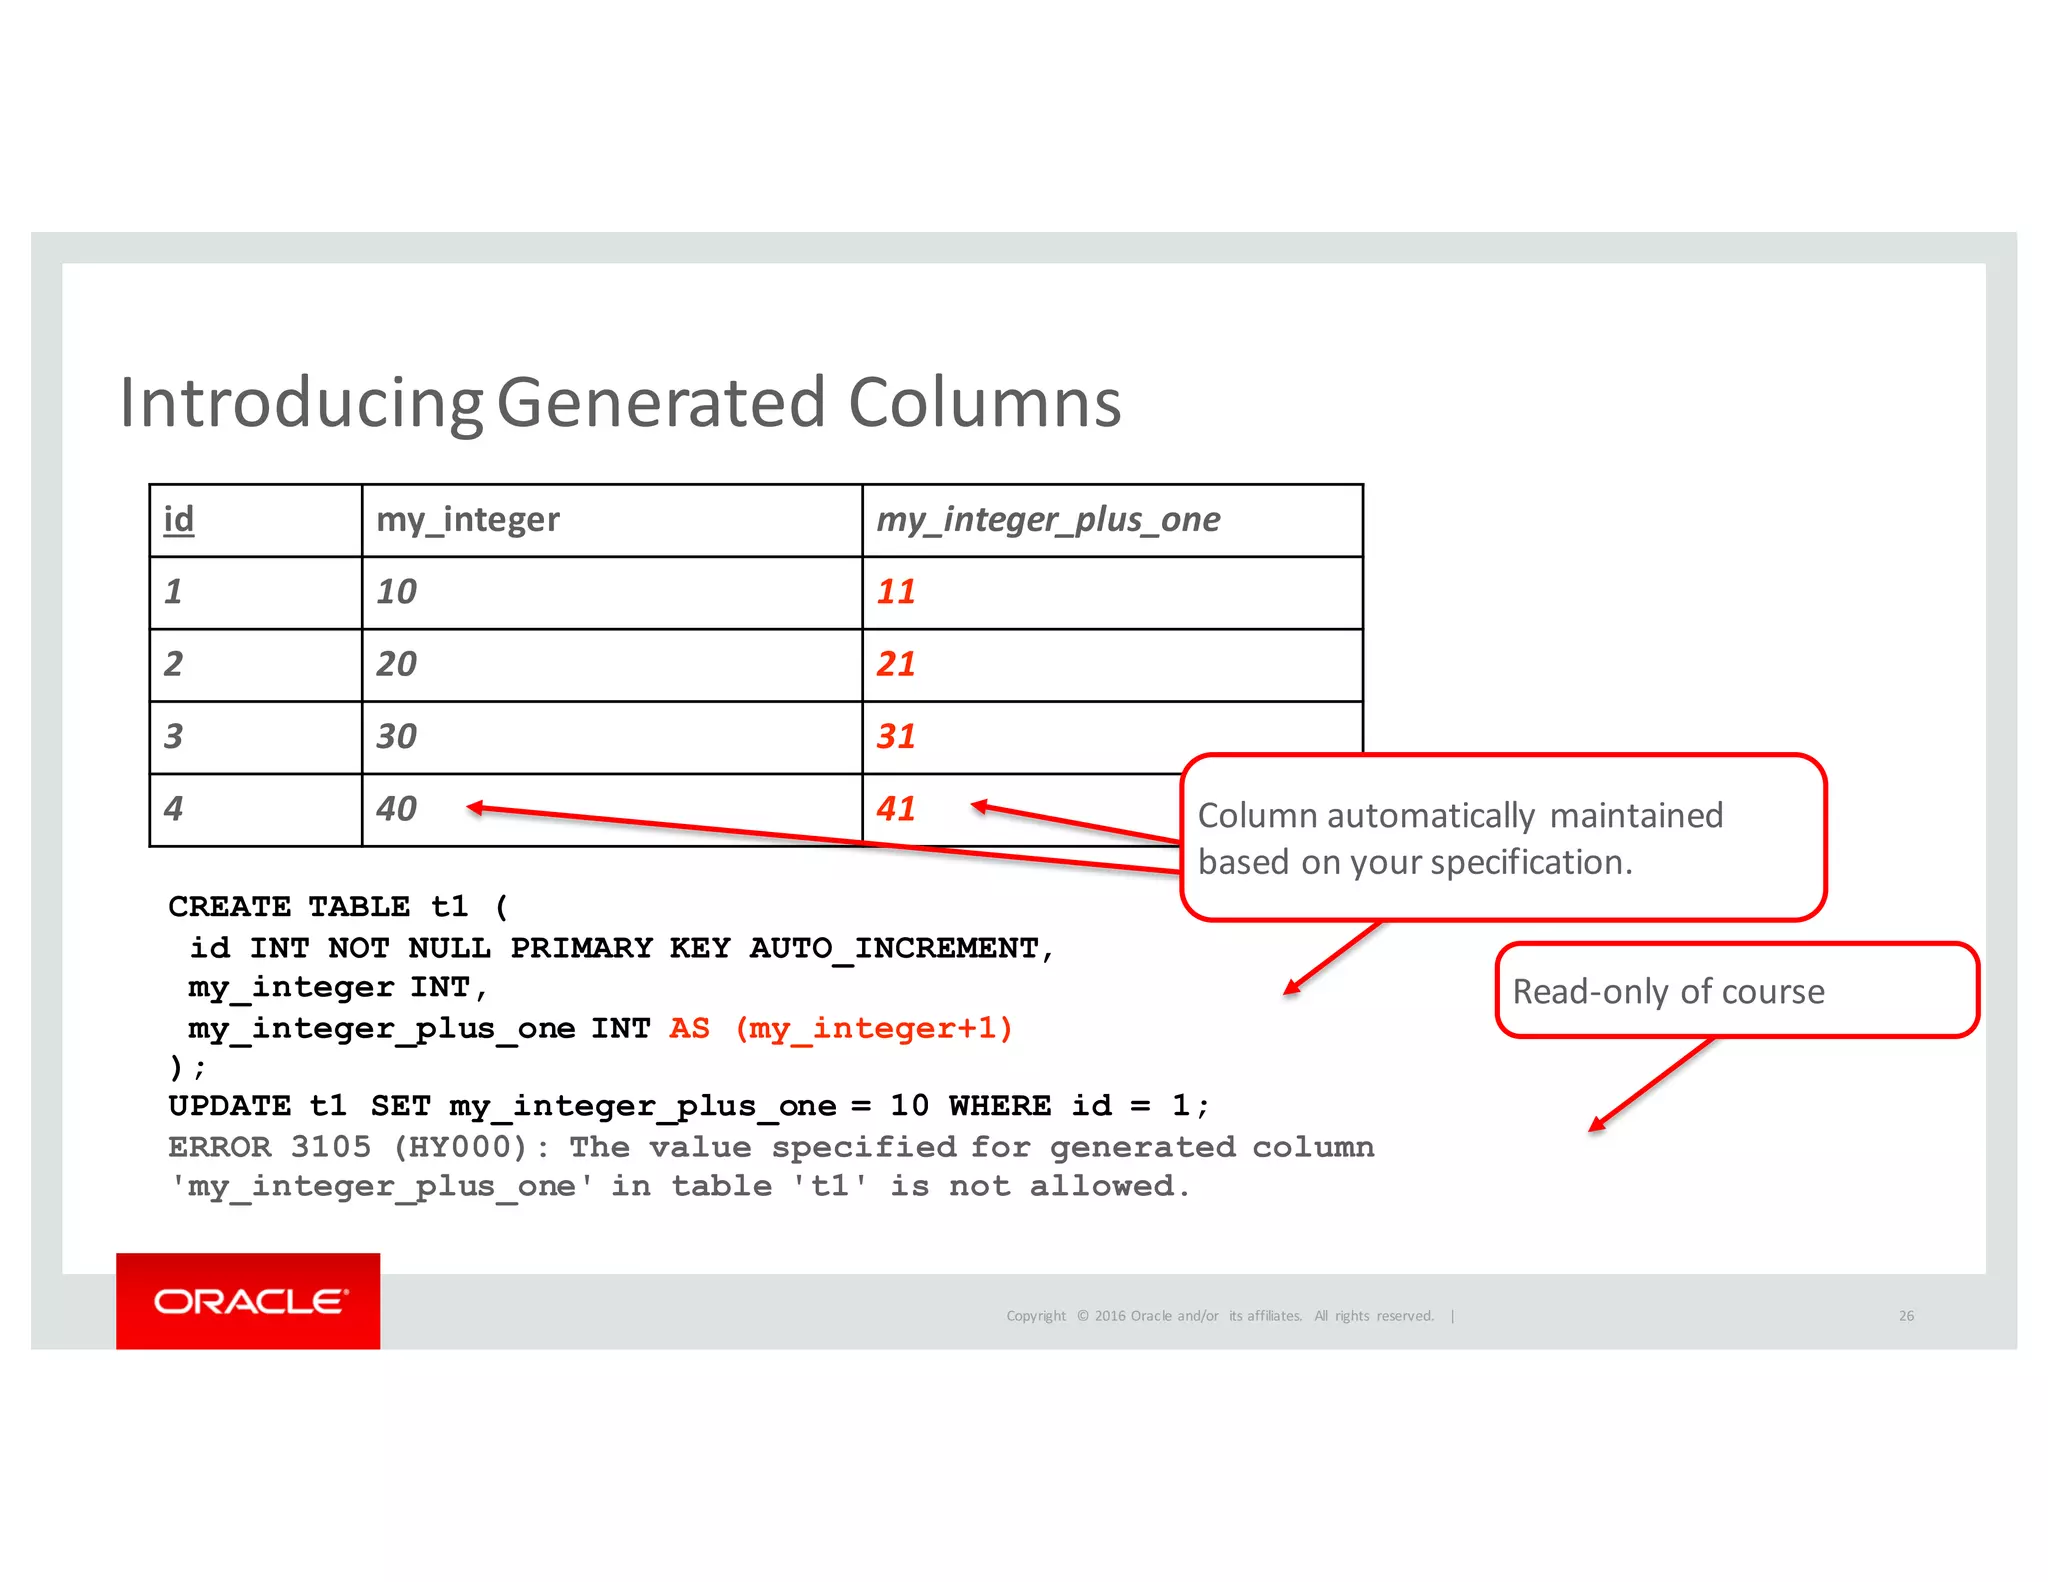2048x1582 pixels.
Task: Click table cell with value 40
Action: pyautogui.click(x=612, y=809)
